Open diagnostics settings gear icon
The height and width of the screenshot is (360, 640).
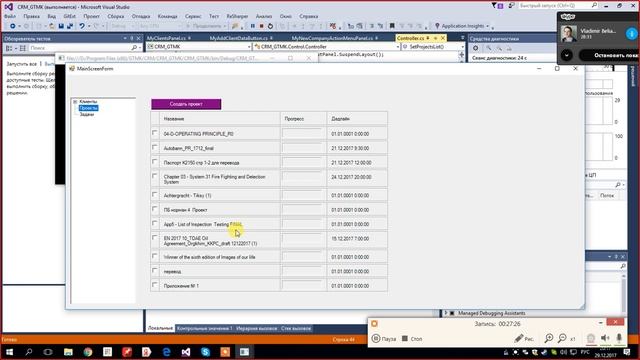click(x=476, y=48)
